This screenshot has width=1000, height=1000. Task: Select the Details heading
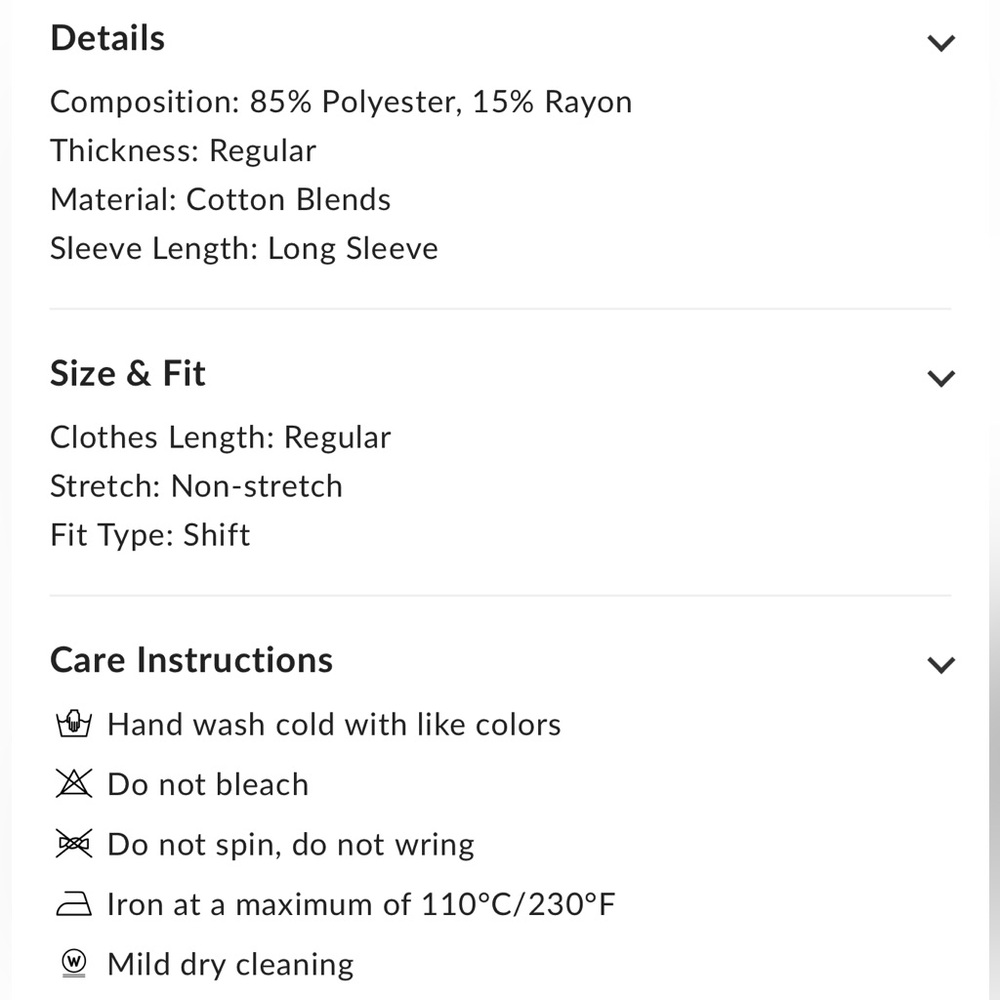pos(108,38)
